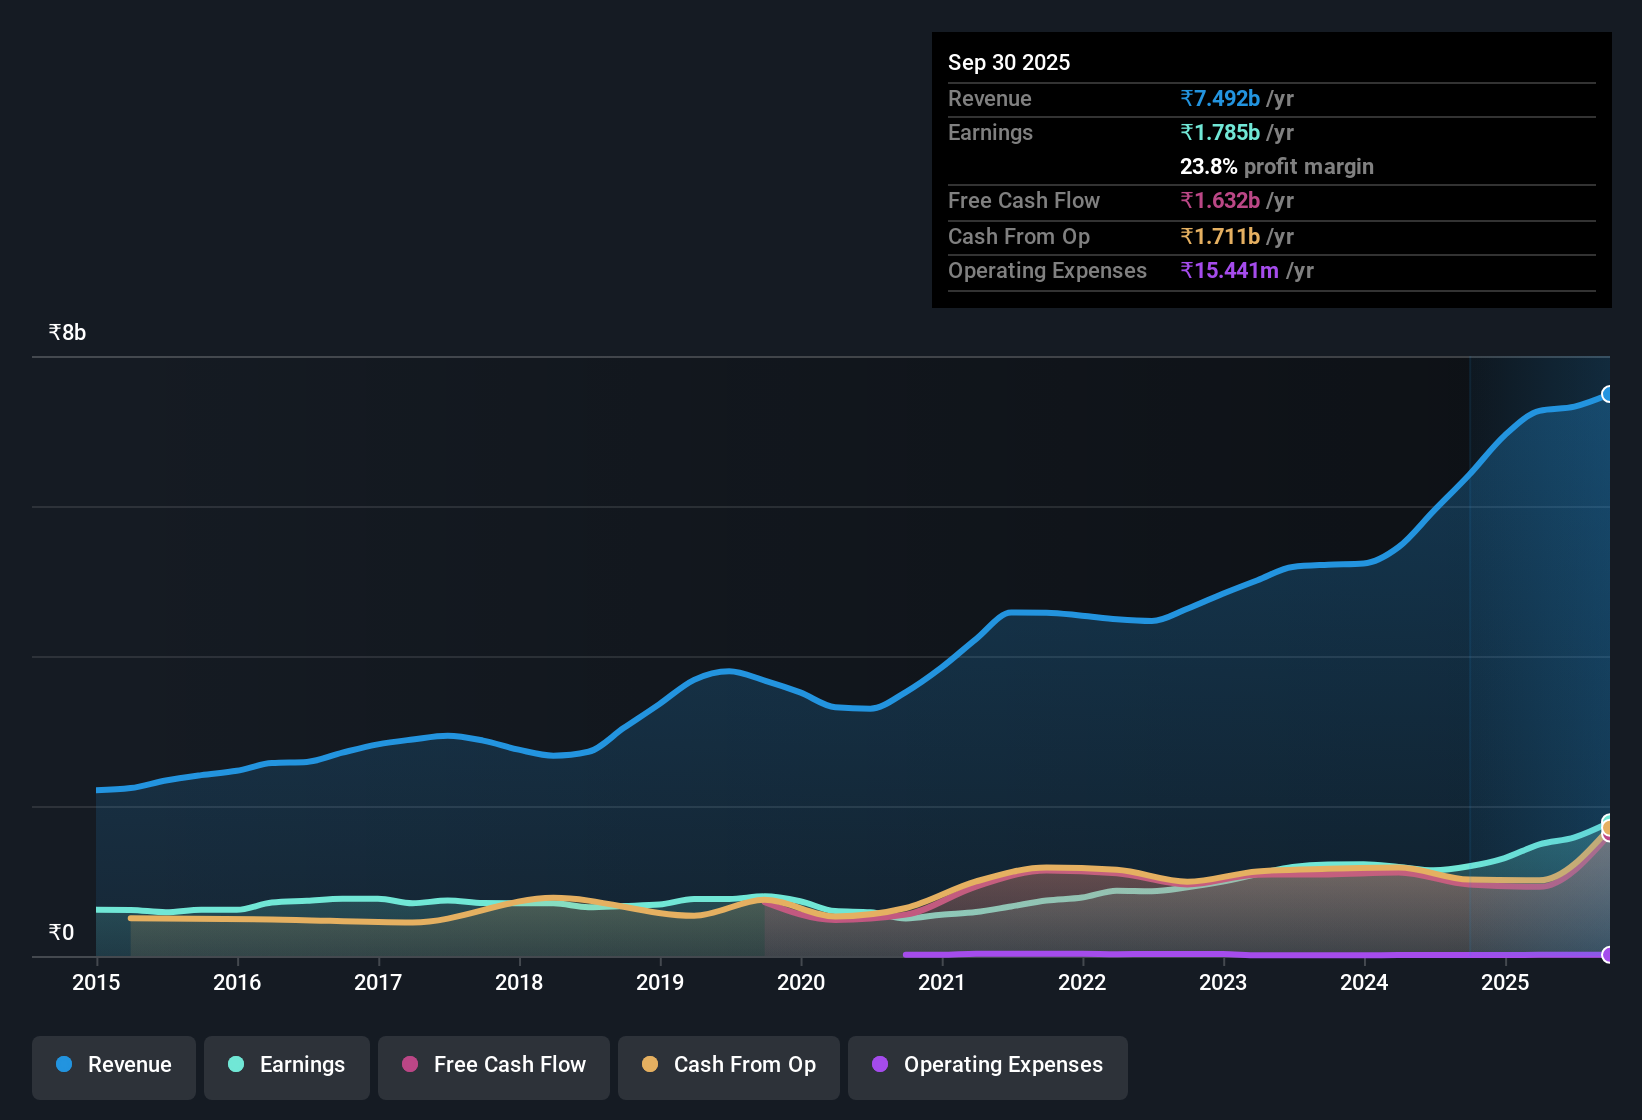Click the blue Revenue legend dot
Image resolution: width=1642 pixels, height=1120 pixels.
(63, 1065)
